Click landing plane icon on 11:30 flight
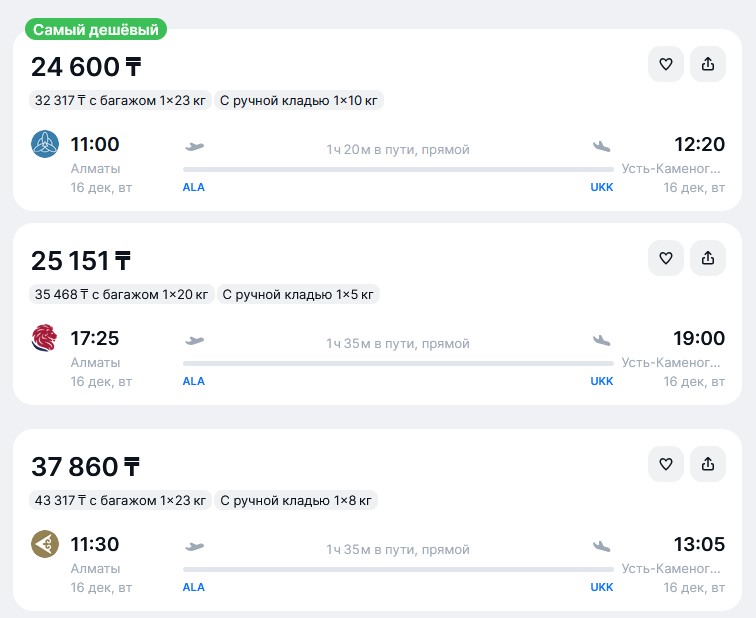Viewport: 756px width, 618px height. (601, 546)
